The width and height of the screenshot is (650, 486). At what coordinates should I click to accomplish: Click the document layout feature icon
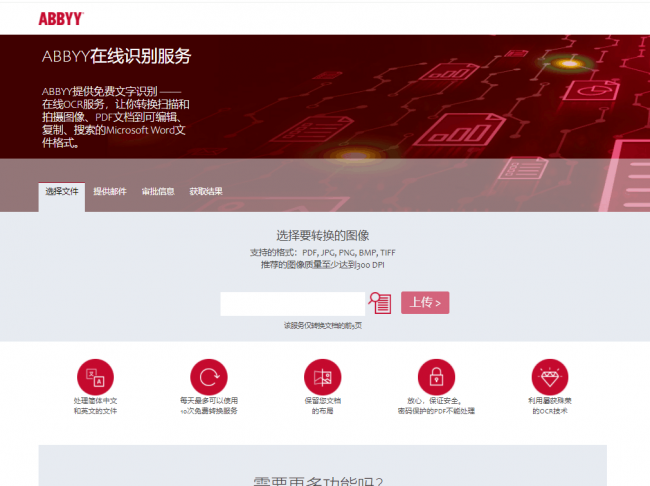[x=323, y=377]
